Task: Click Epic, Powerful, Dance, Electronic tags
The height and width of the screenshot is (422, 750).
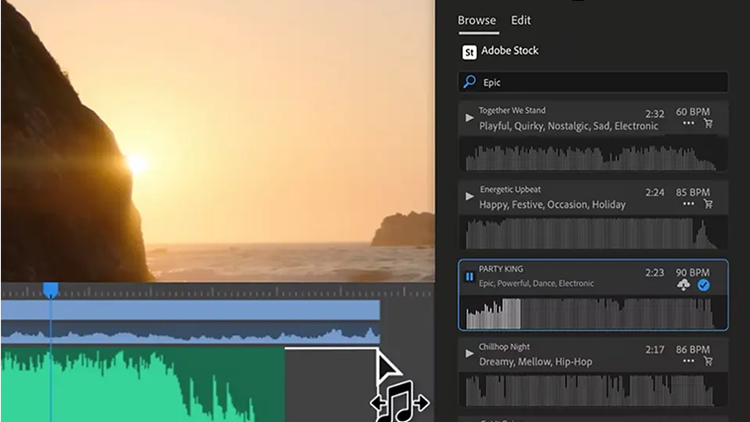Action: [536, 283]
